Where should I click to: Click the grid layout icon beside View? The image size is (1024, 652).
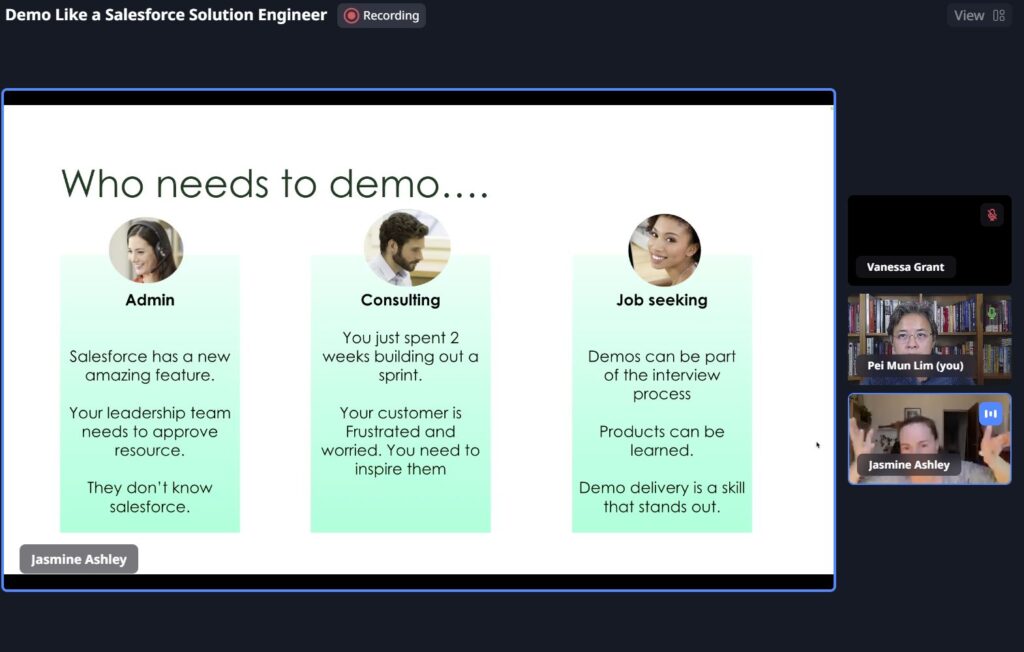pos(999,16)
